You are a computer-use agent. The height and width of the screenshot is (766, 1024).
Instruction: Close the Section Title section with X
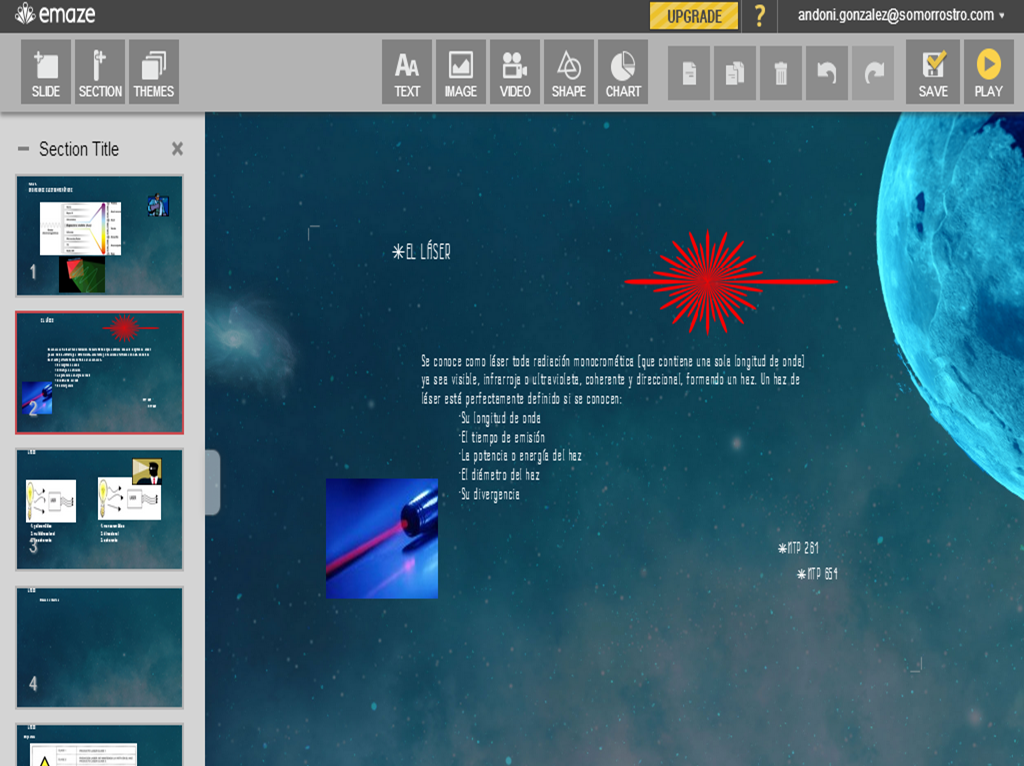[x=177, y=149]
